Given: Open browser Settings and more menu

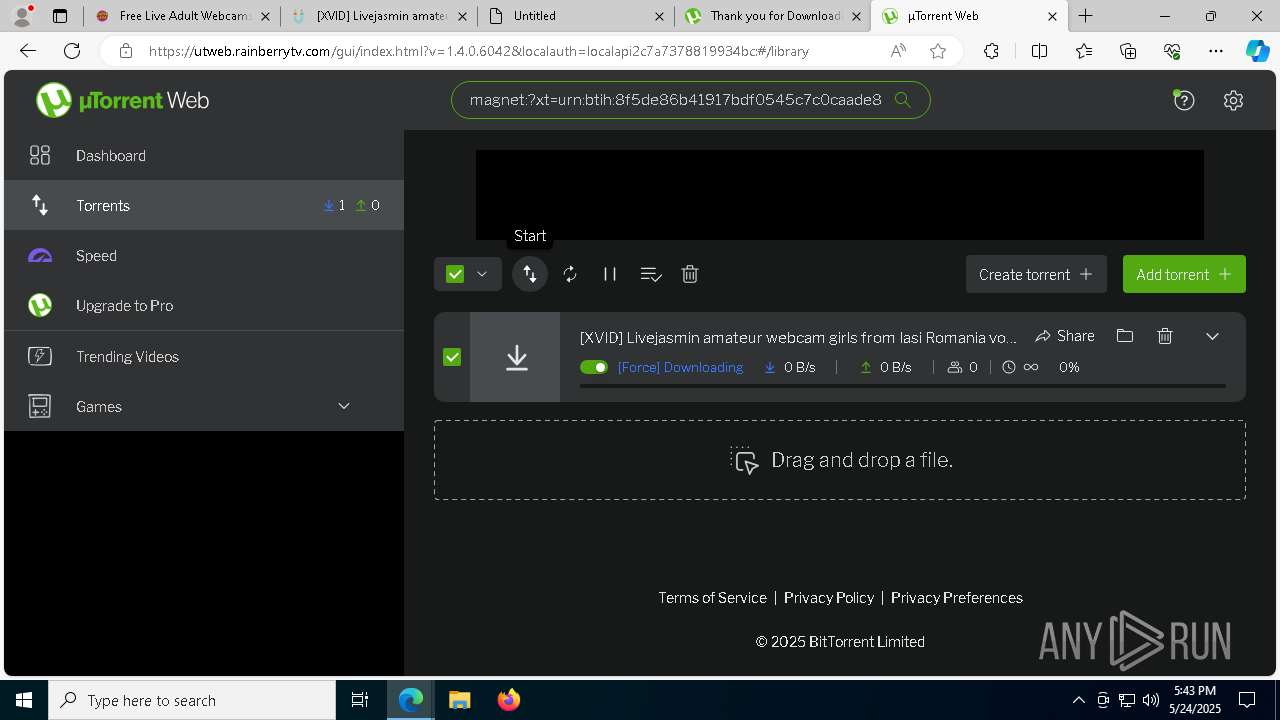Looking at the screenshot, I should pos(1216,51).
